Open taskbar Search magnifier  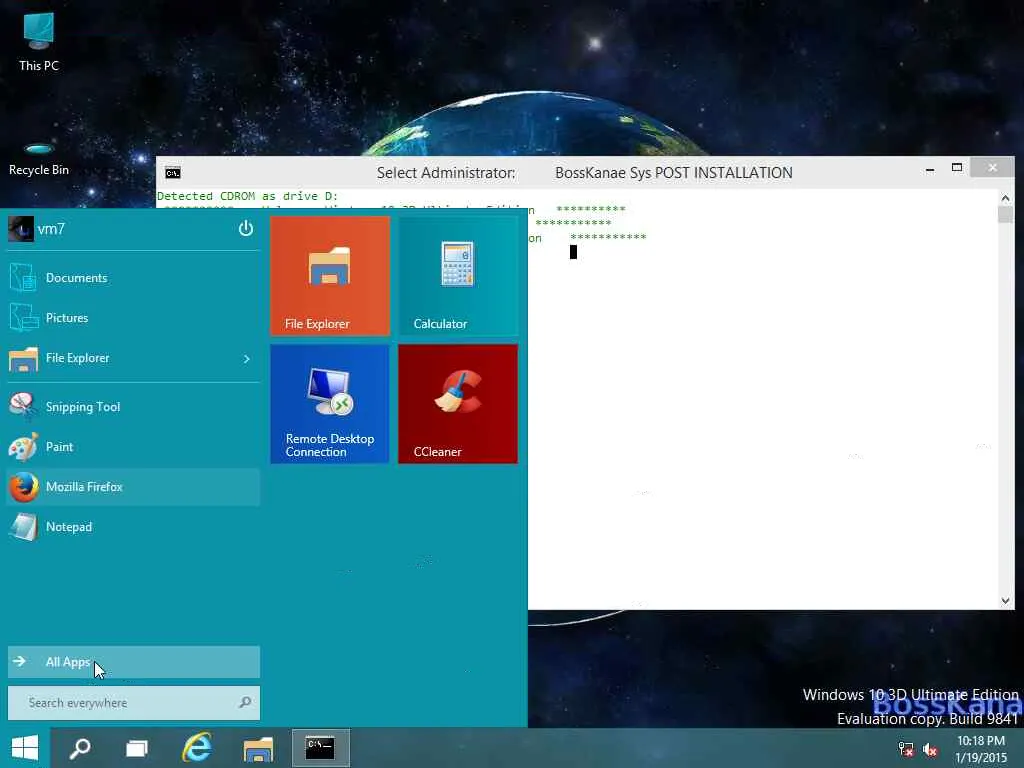(80, 748)
